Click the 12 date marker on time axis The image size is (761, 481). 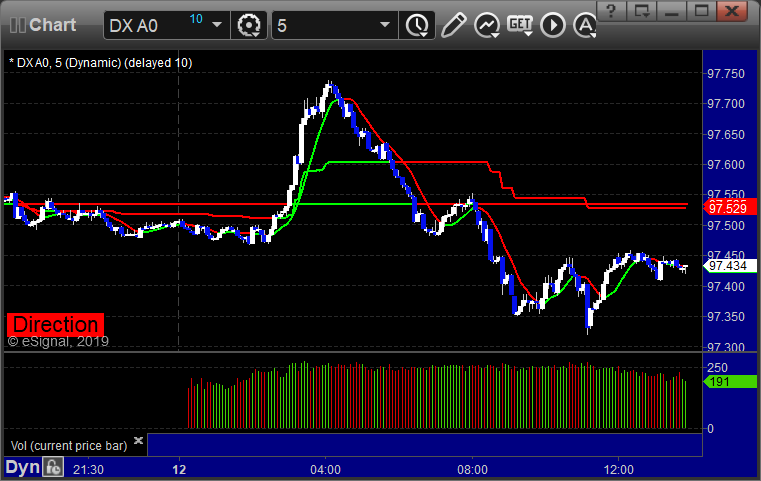[179, 469]
